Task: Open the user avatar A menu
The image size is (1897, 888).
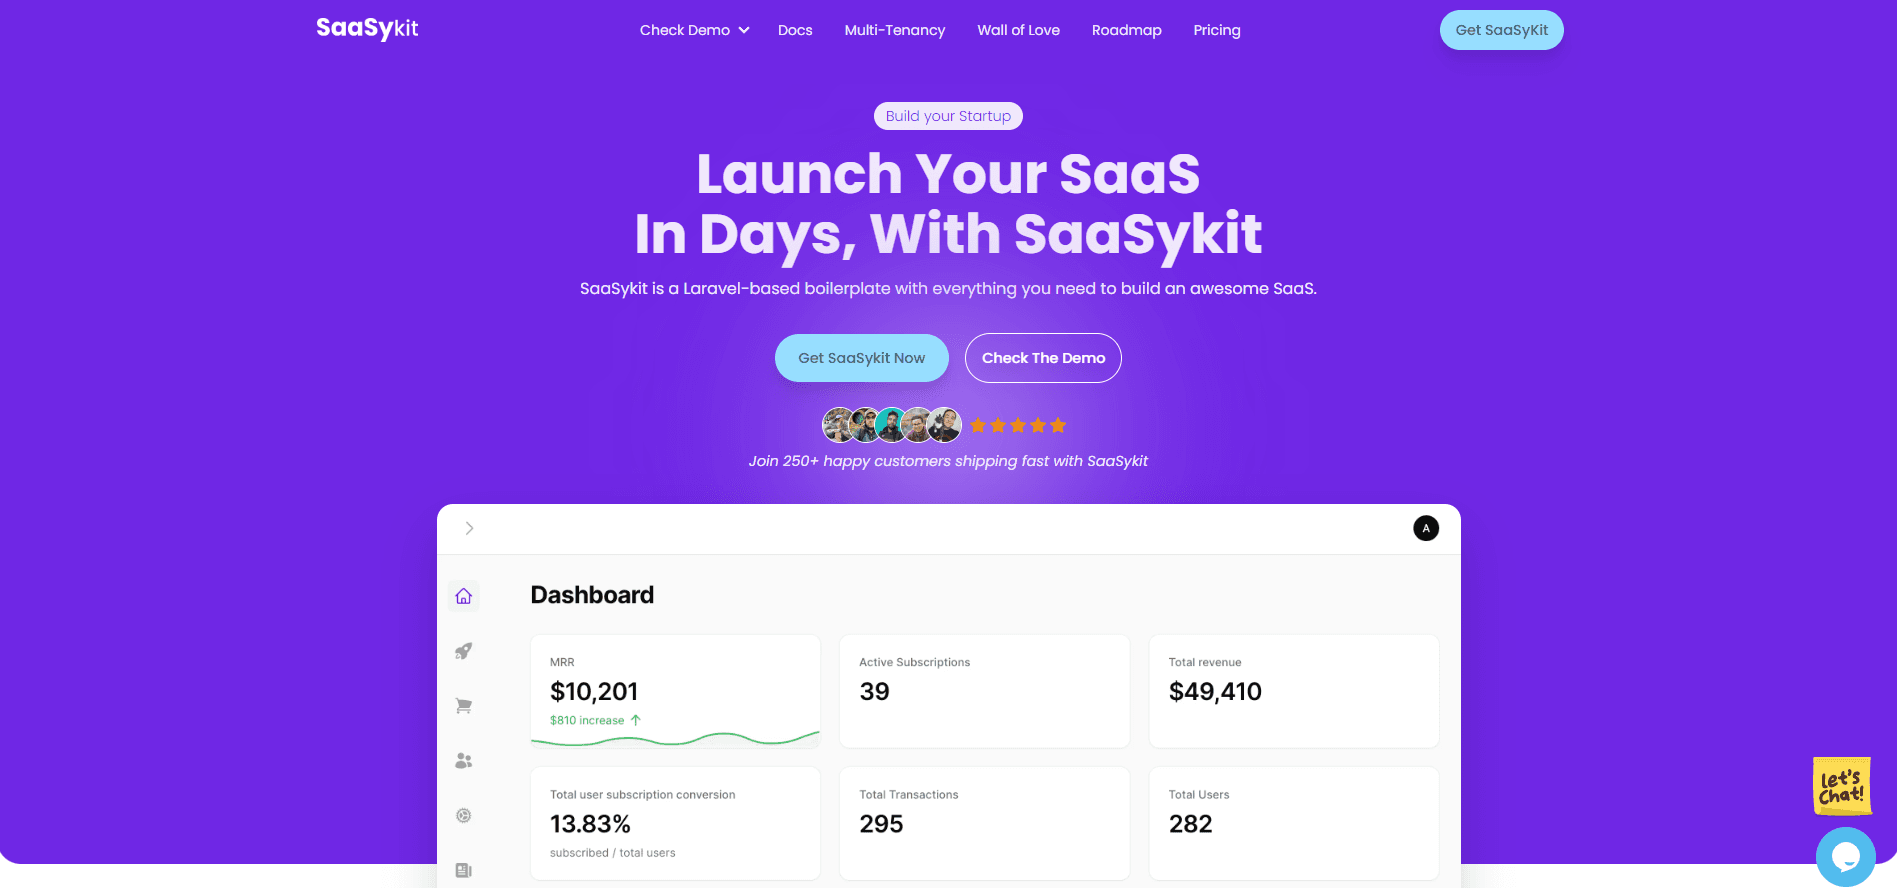Action: [x=1426, y=528]
